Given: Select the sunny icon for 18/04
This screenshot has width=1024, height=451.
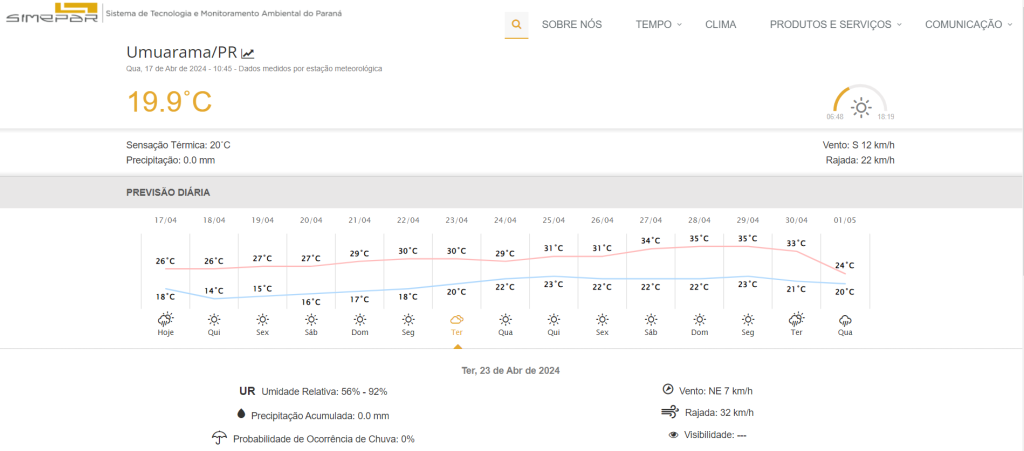Looking at the screenshot, I should click(214, 319).
